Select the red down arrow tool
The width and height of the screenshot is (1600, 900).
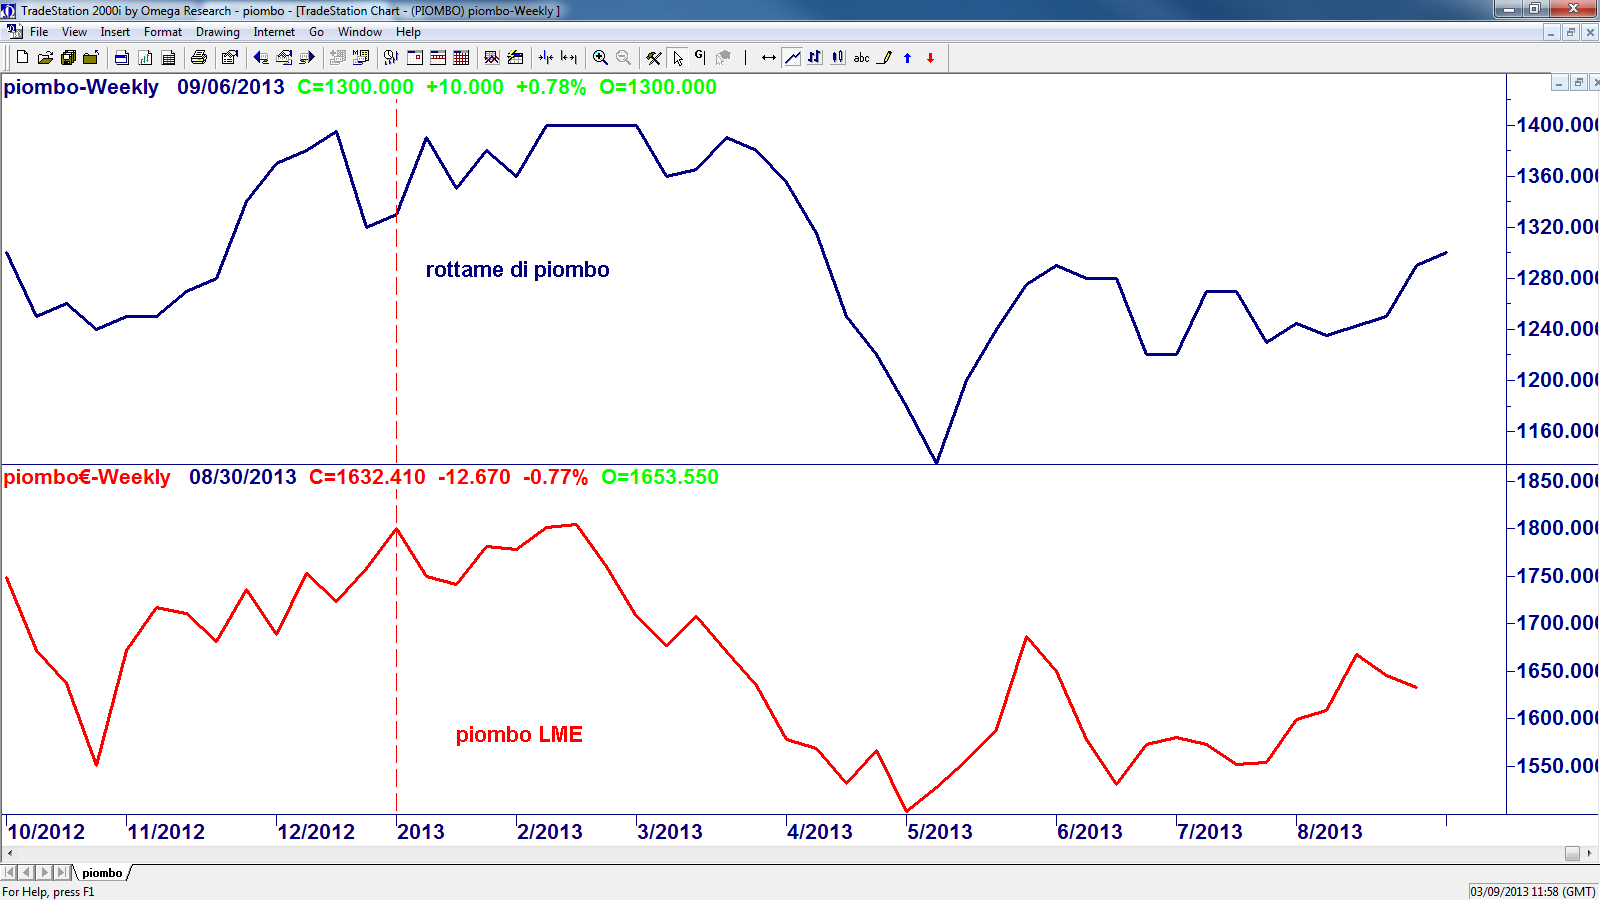[931, 57]
